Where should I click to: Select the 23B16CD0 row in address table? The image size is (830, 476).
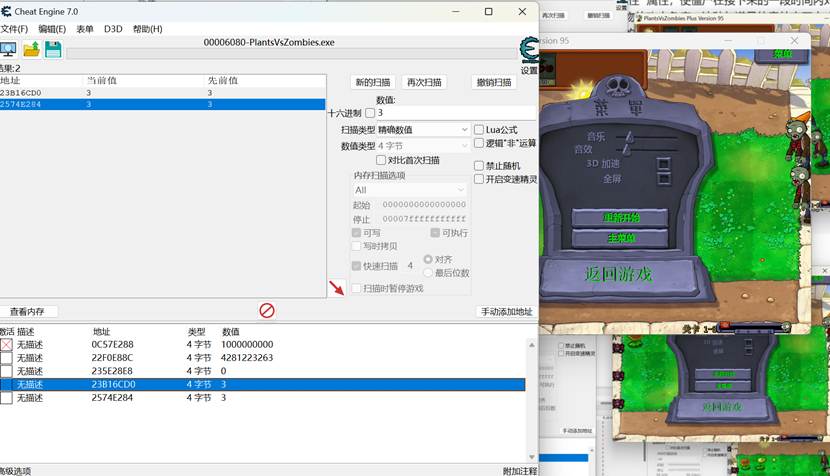pos(263,384)
